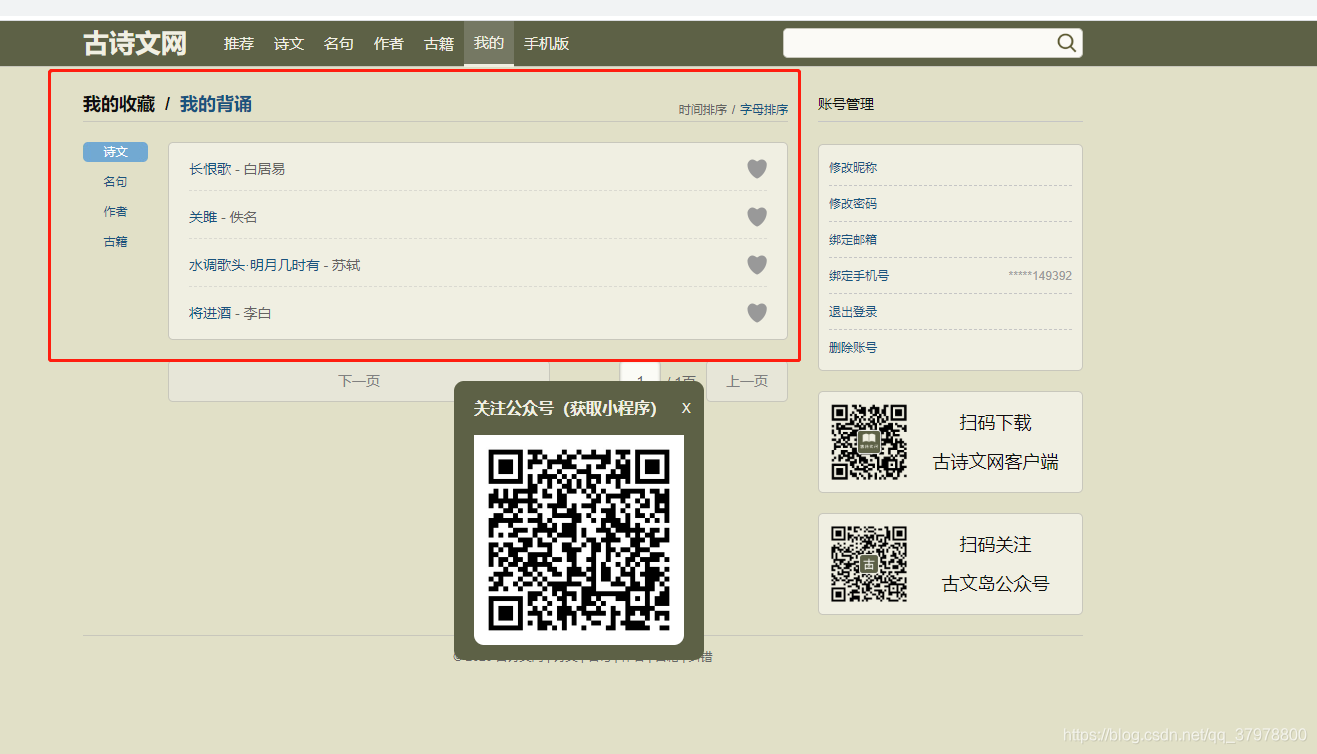
Task: Click the search magnifier icon
Action: [1066, 43]
